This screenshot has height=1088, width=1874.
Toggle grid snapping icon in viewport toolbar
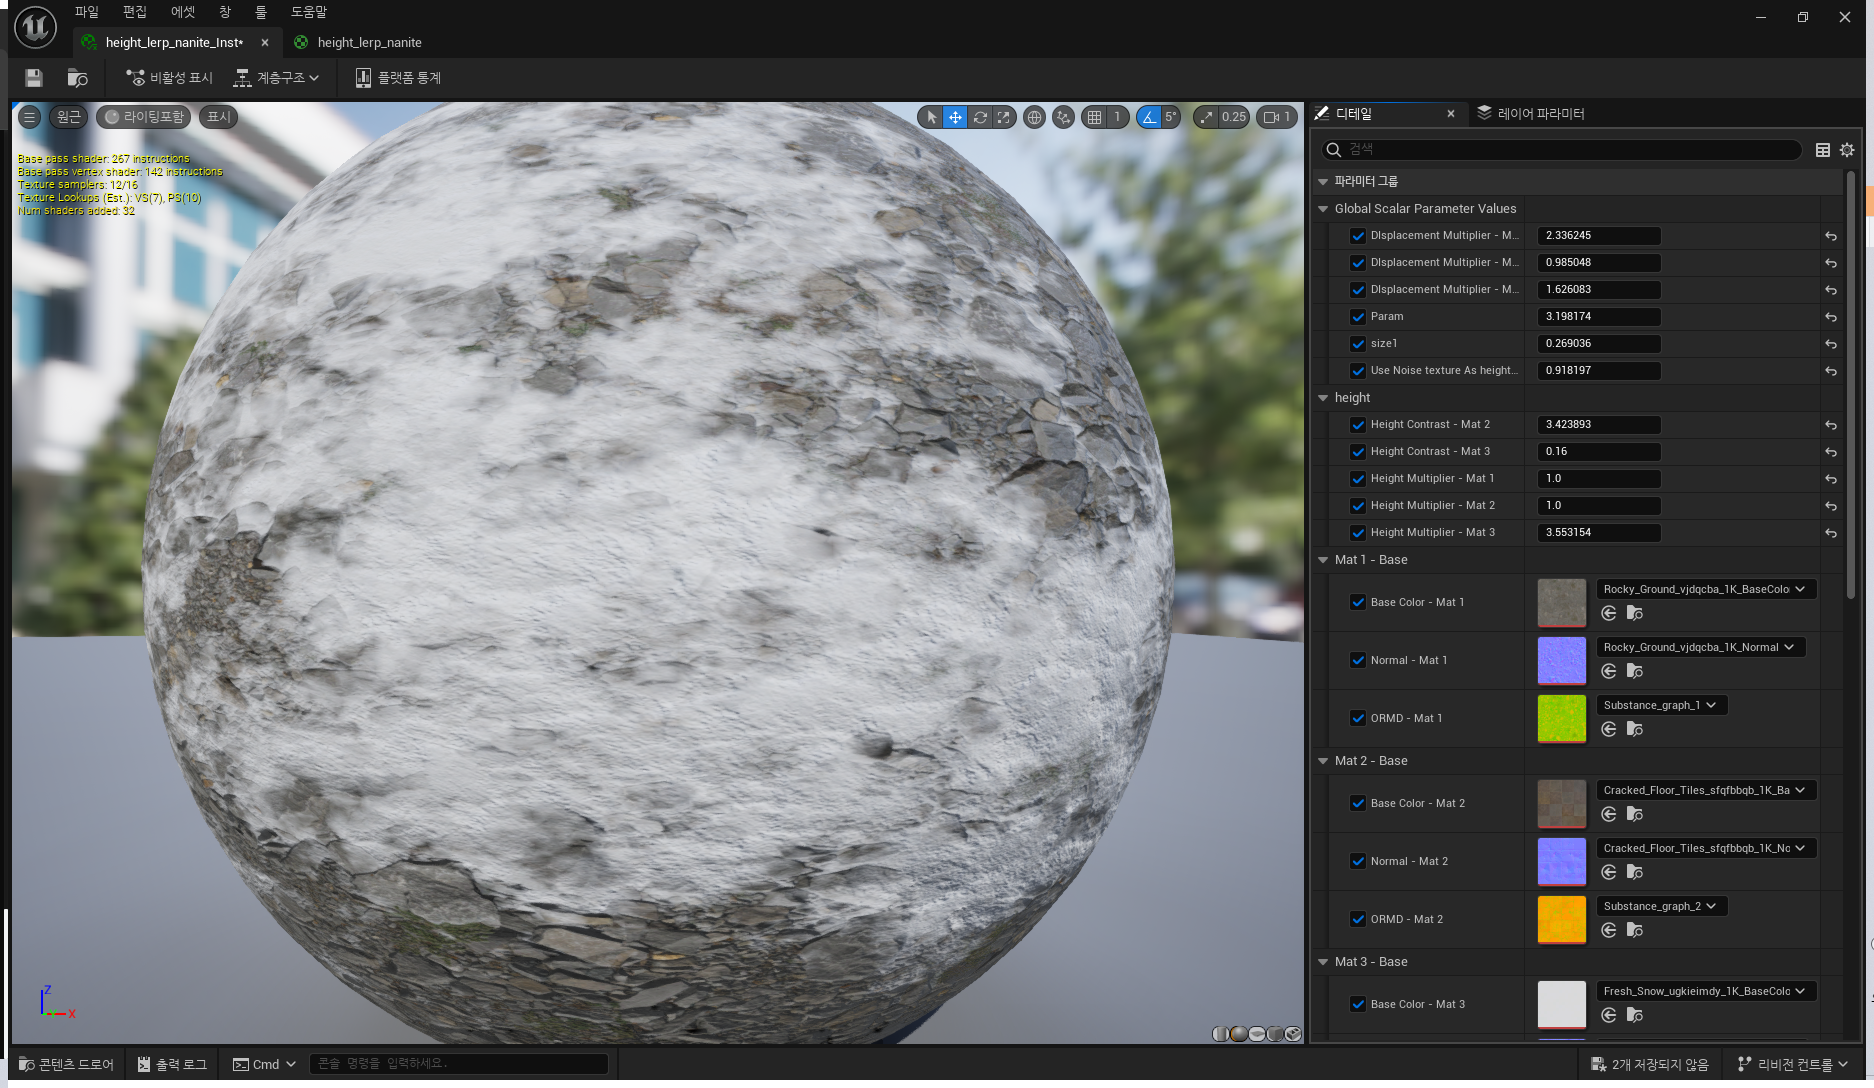click(1095, 117)
